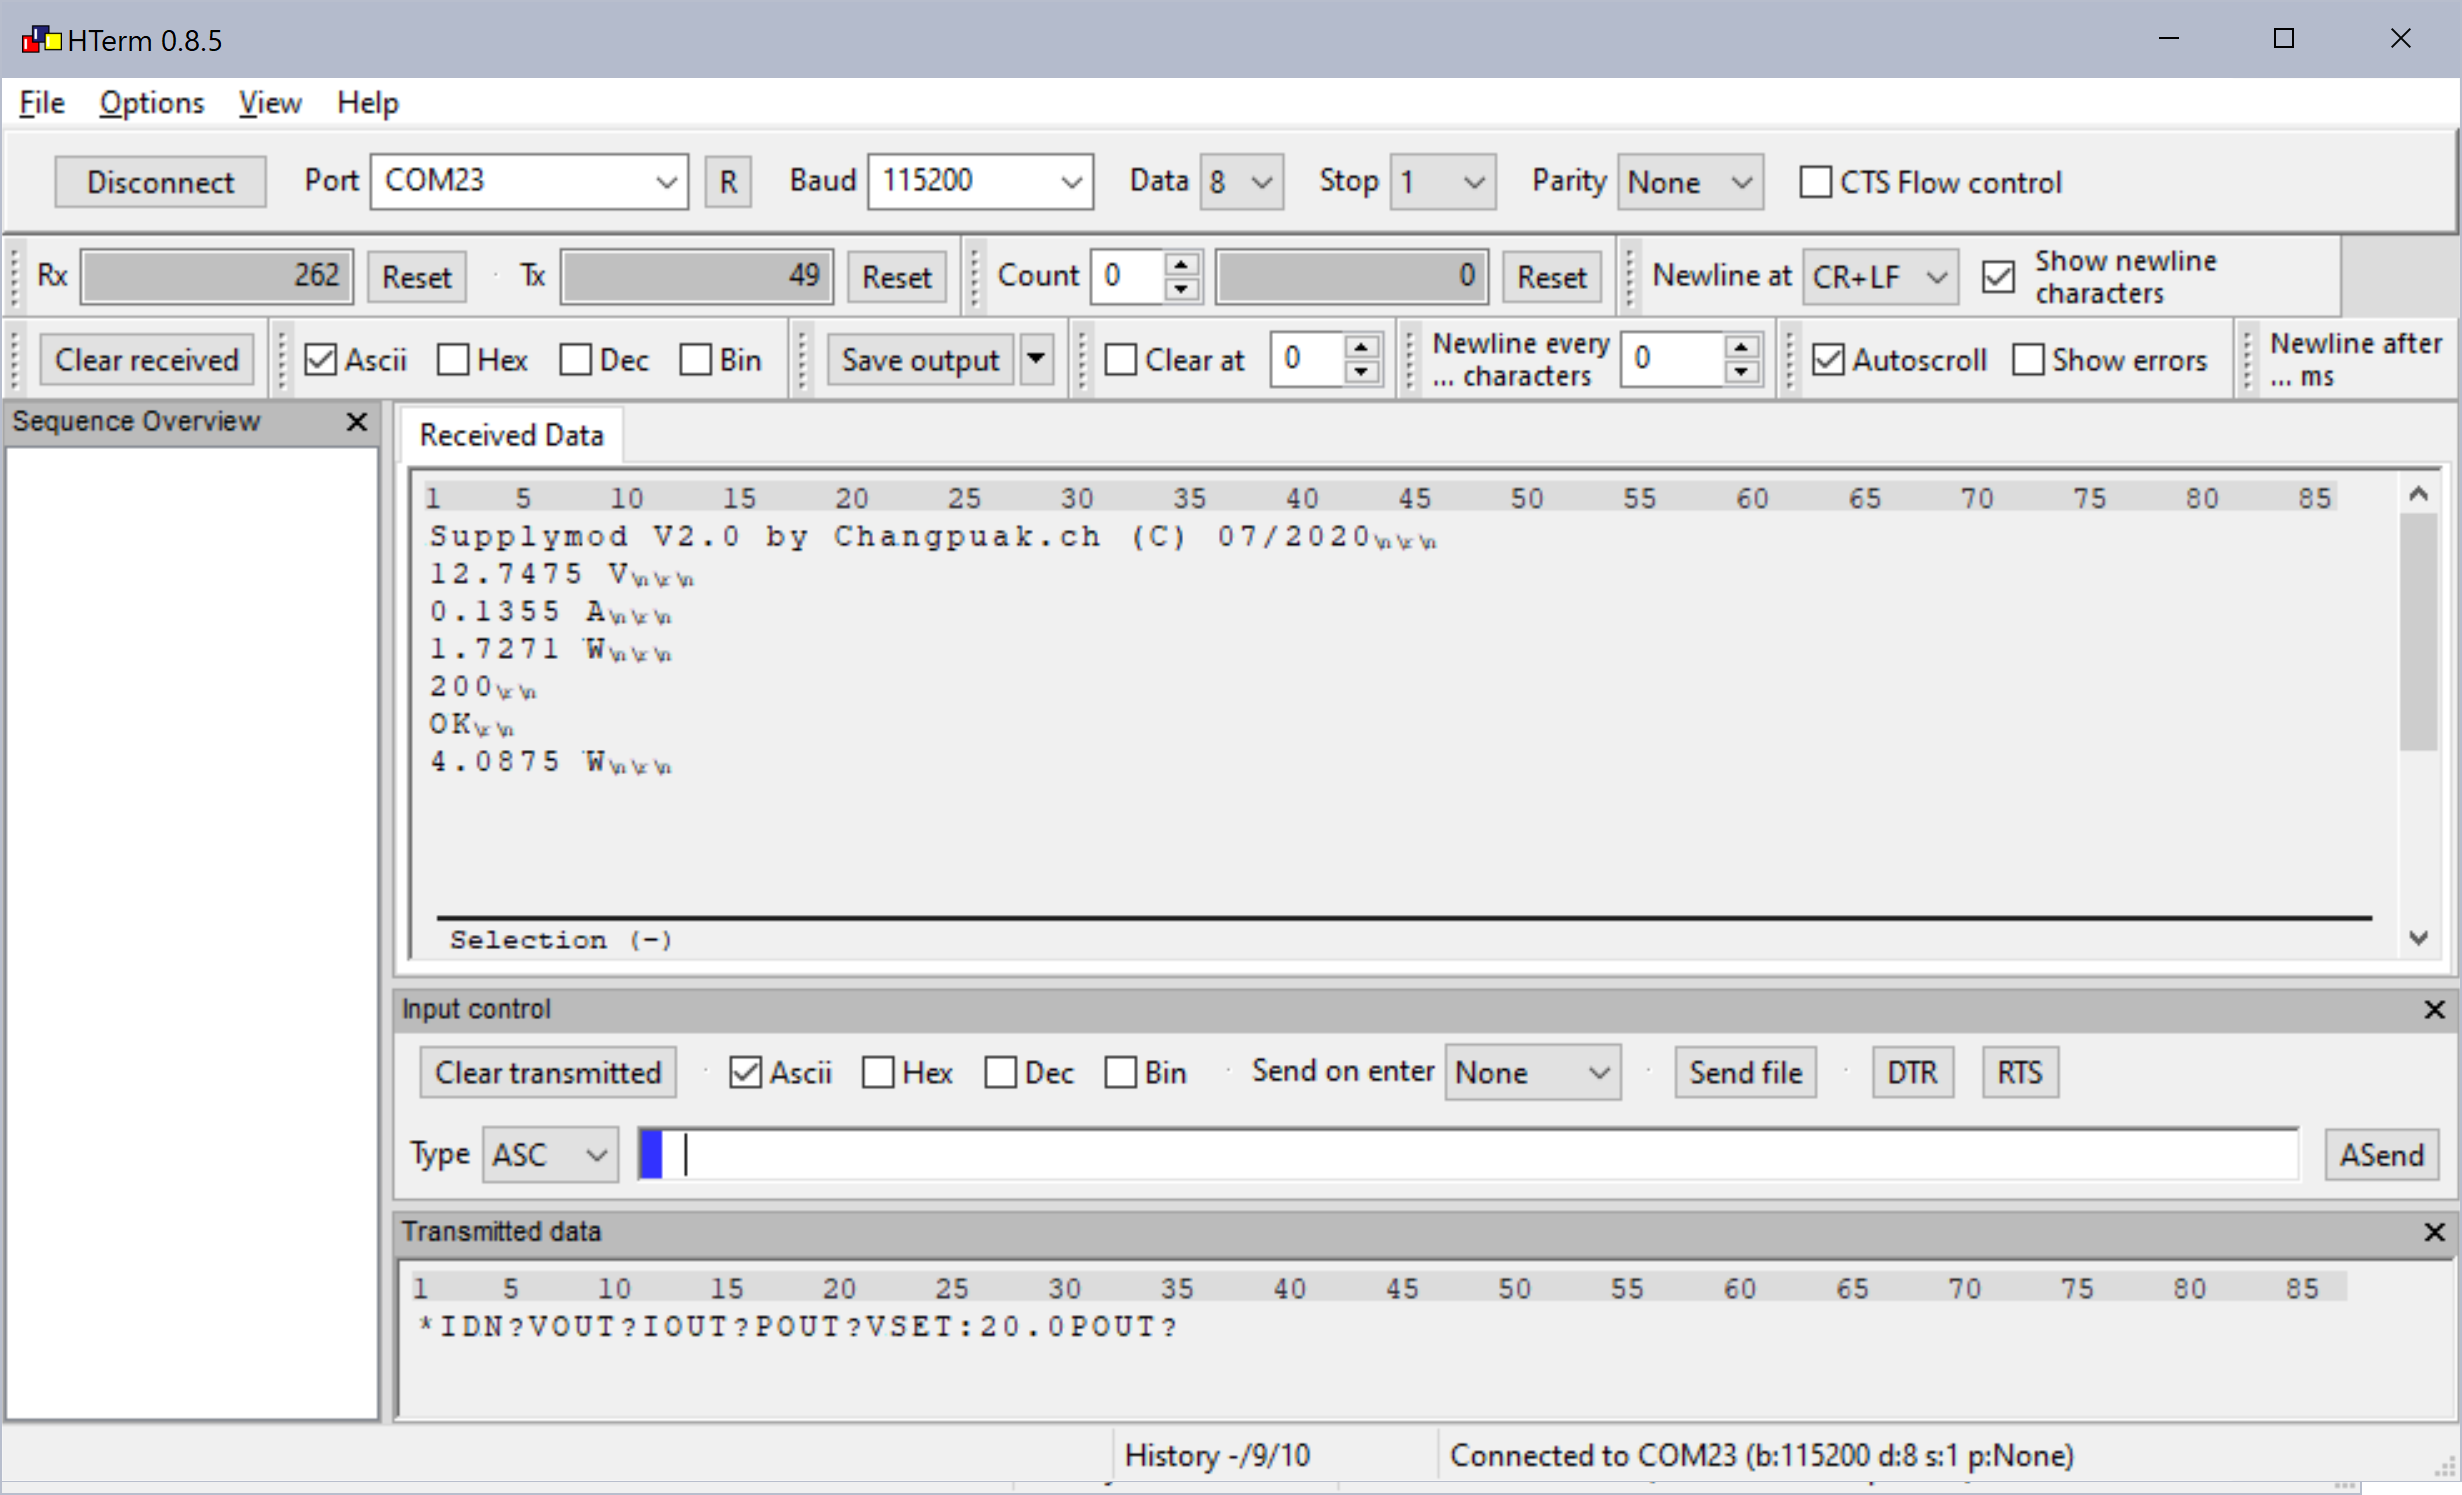This screenshot has height=1495, width=2462.
Task: Open the File menu
Action: pos(42,103)
